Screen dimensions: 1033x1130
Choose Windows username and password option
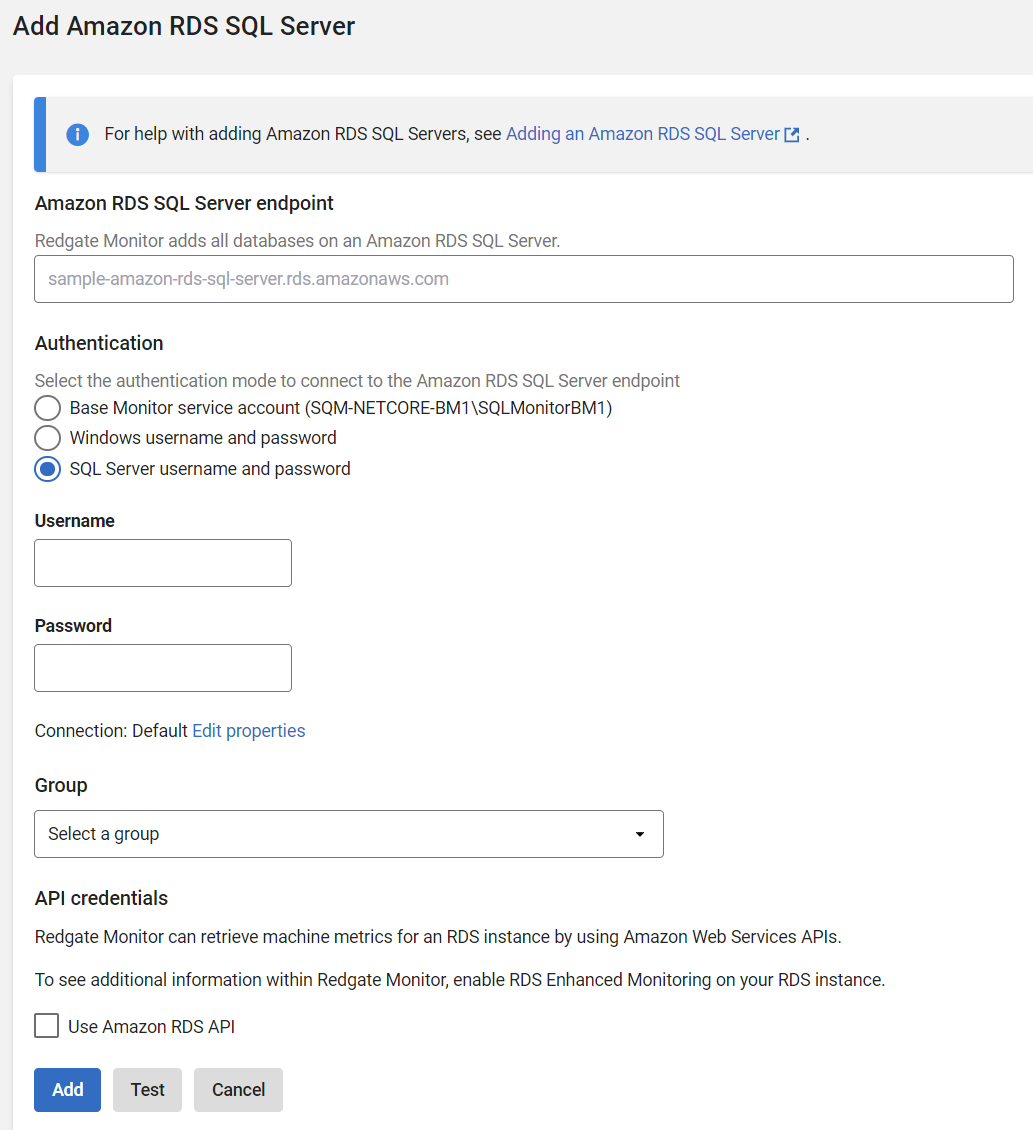(48, 438)
